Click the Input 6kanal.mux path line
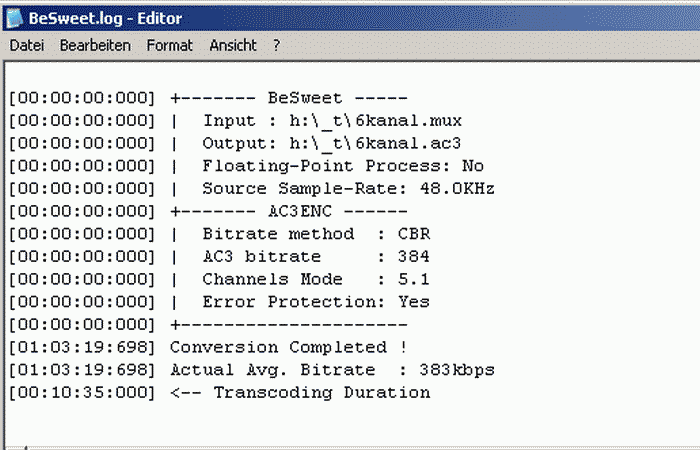The width and height of the screenshot is (700, 450). 332,121
